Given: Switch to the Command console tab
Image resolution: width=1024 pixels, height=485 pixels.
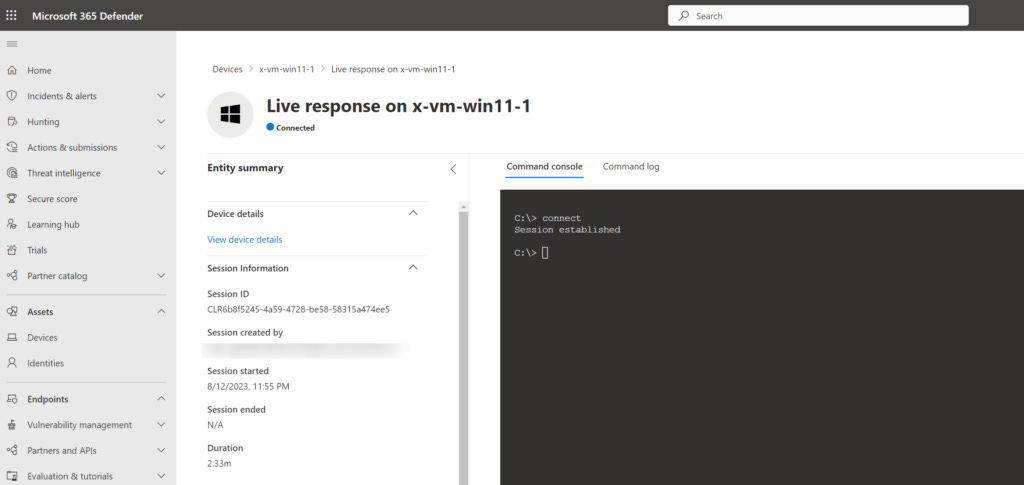Looking at the screenshot, I should pyautogui.click(x=545, y=166).
